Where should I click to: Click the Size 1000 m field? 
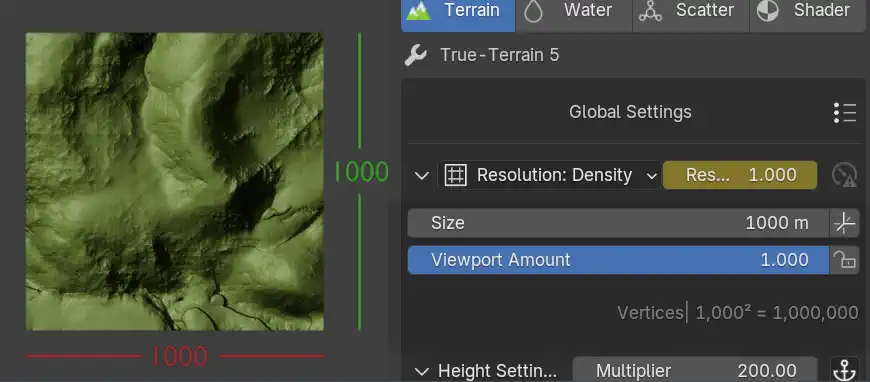point(618,223)
